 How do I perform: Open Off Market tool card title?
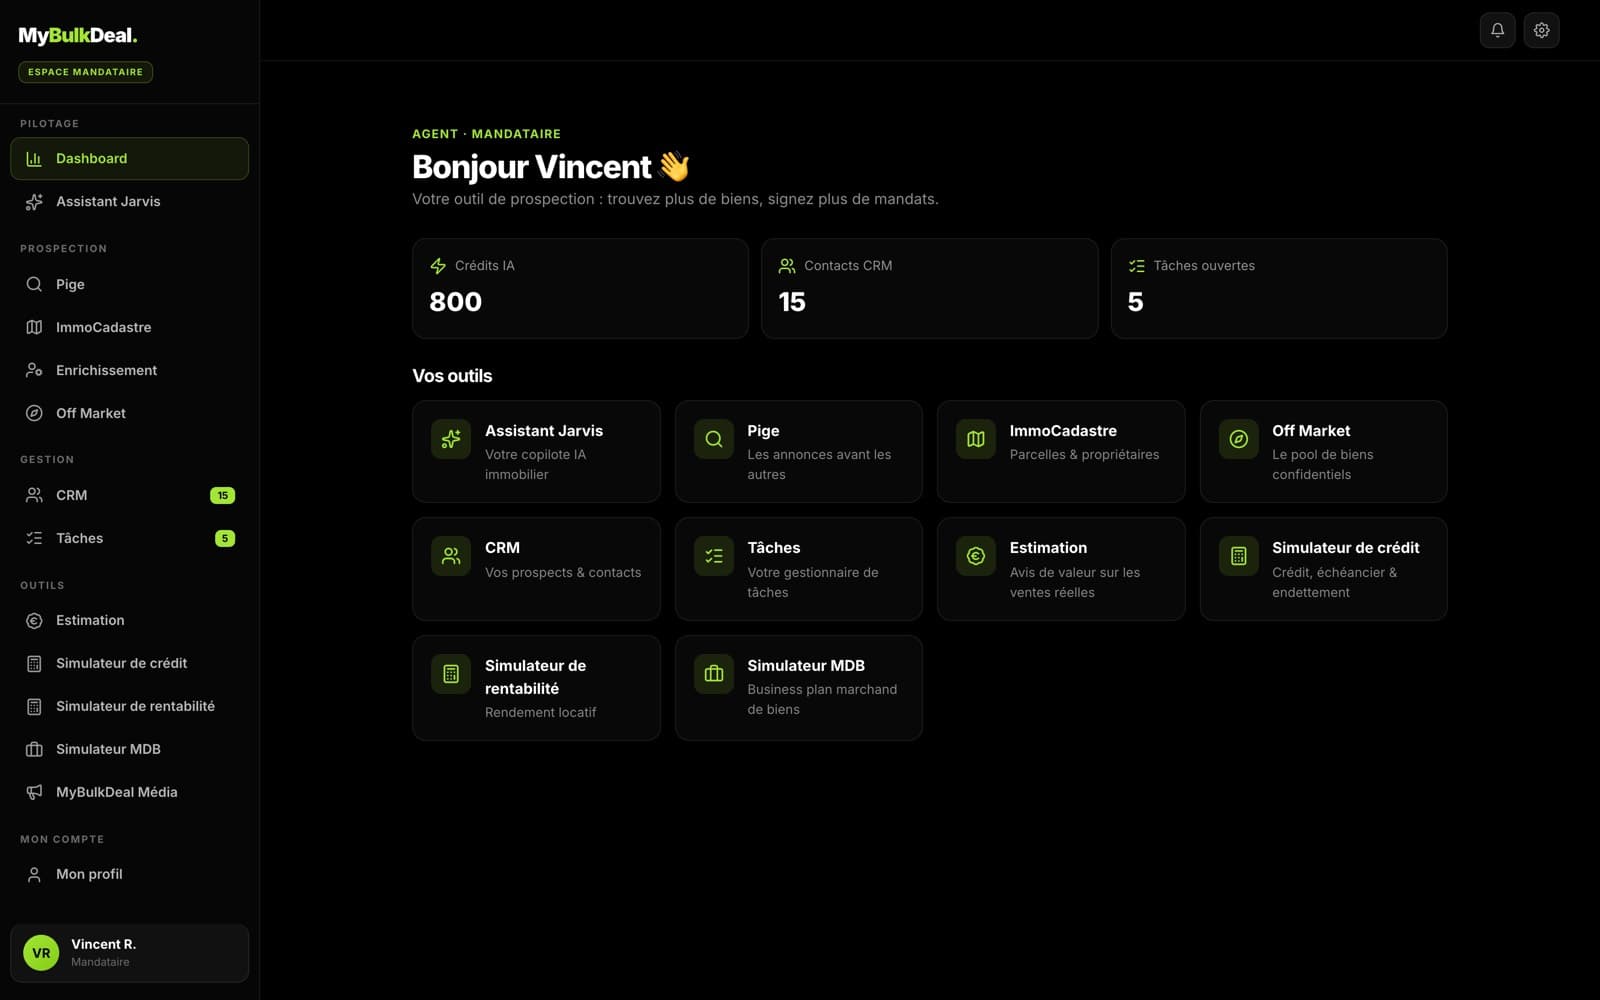pyautogui.click(x=1311, y=431)
